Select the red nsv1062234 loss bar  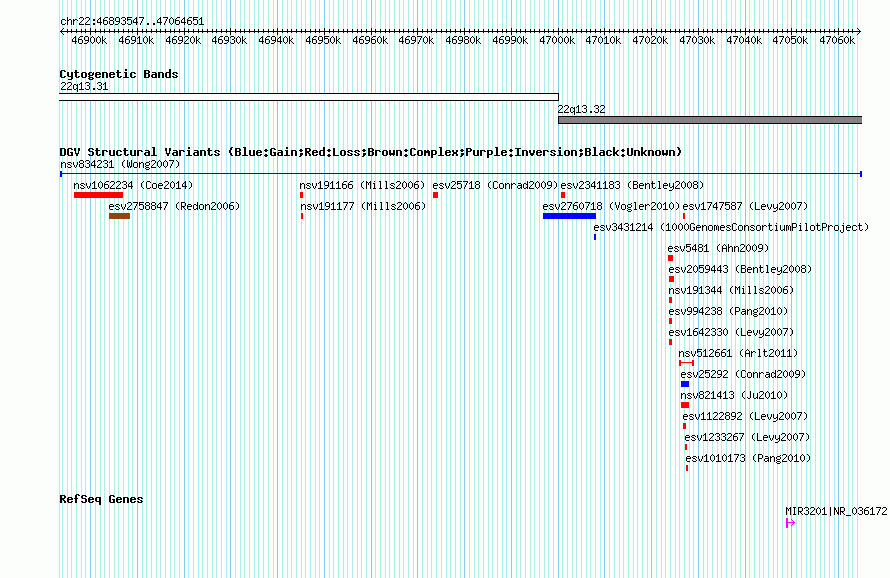coord(98,195)
